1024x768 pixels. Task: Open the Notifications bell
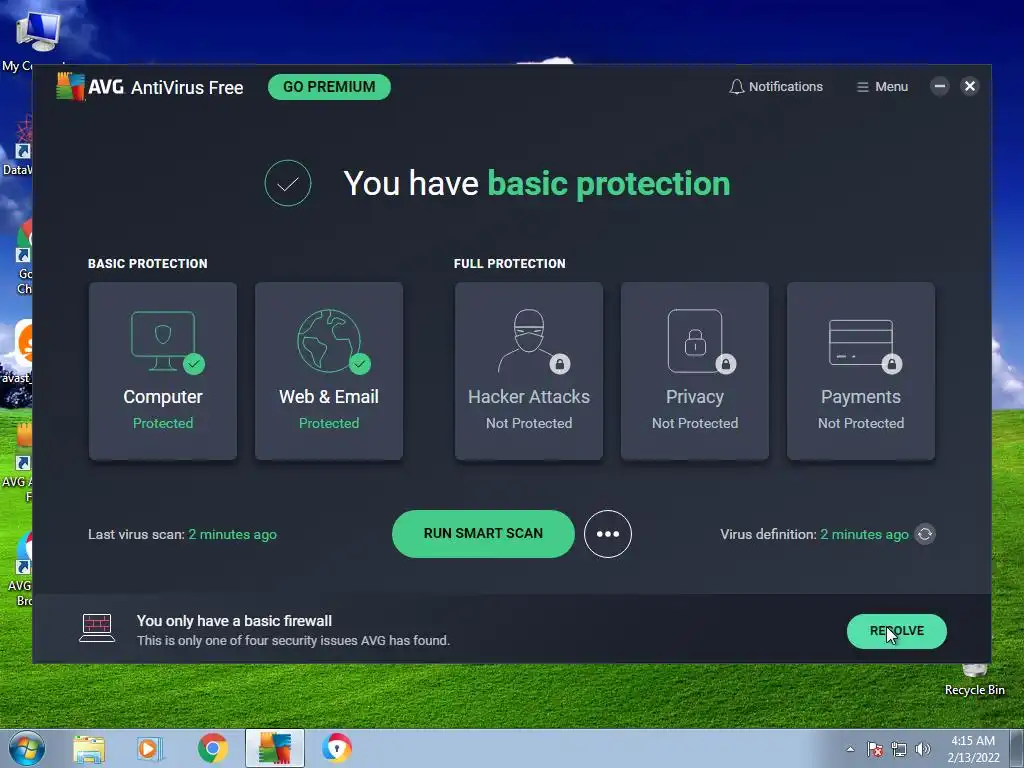pos(776,87)
